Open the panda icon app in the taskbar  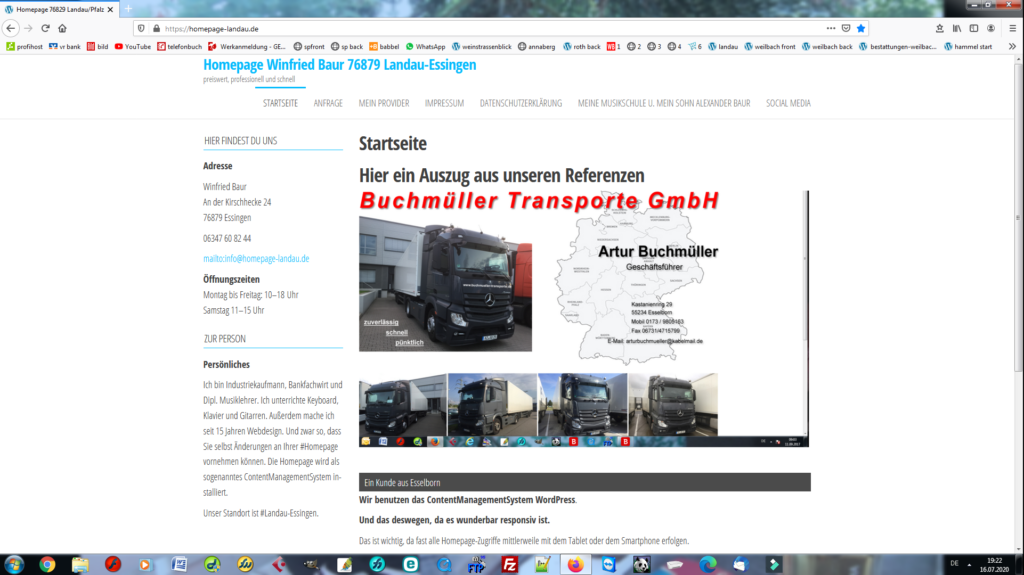pos(641,564)
